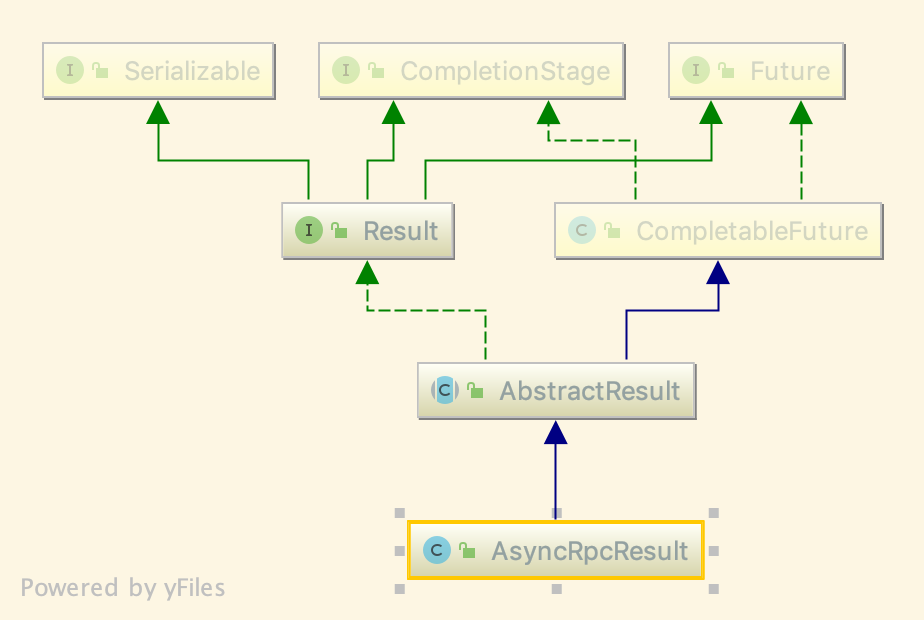Image resolution: width=924 pixels, height=620 pixels.
Task: Click the class icon on CompletableFuture node
Action: [x=582, y=231]
